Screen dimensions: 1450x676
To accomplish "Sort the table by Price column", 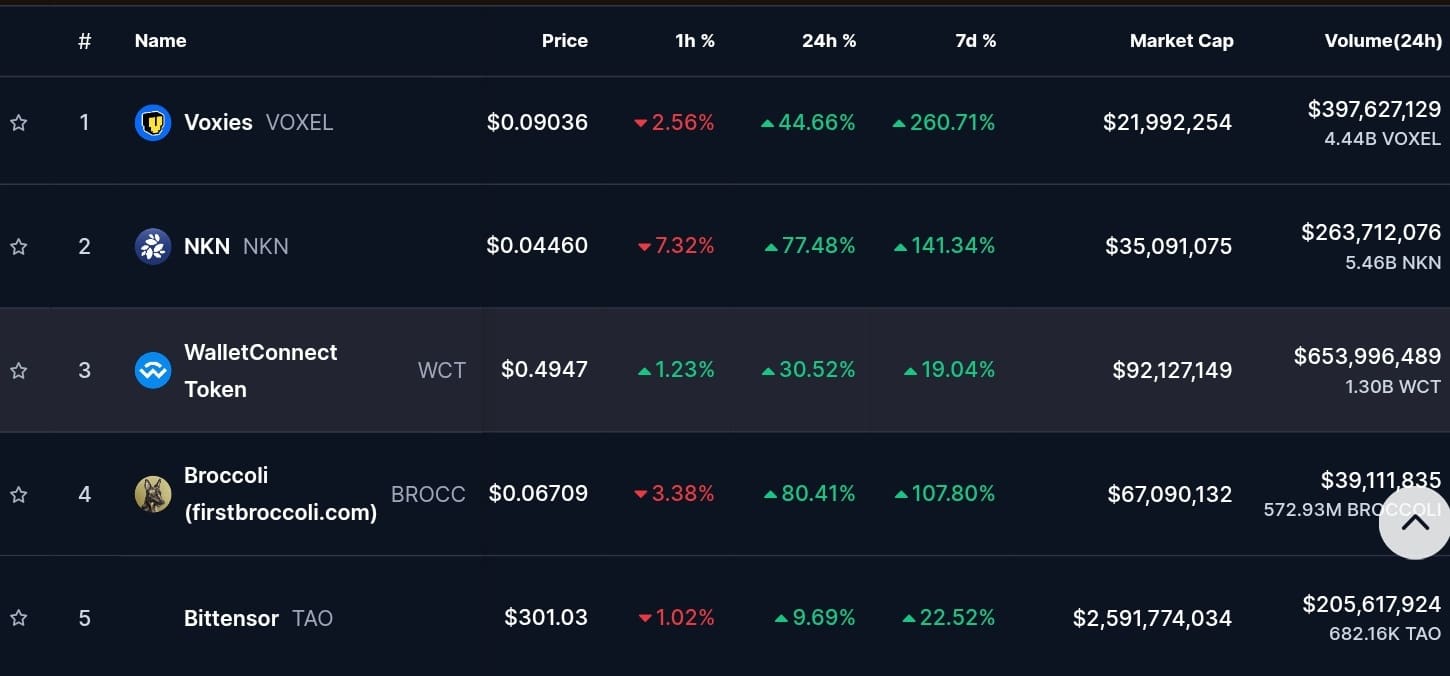I will tap(564, 41).
